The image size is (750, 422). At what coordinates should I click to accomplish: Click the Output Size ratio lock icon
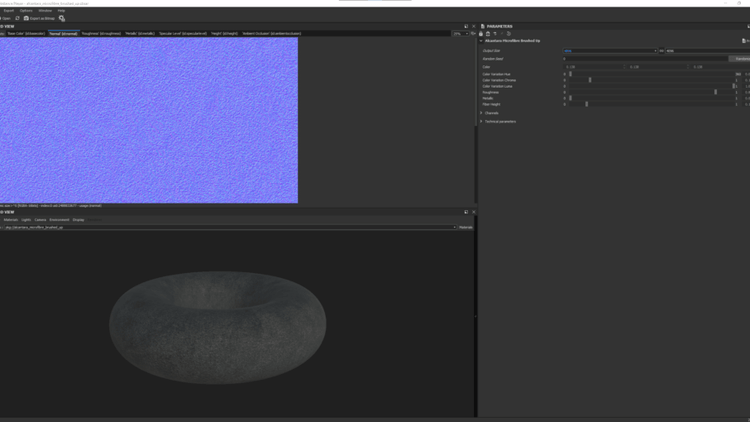[x=661, y=50]
